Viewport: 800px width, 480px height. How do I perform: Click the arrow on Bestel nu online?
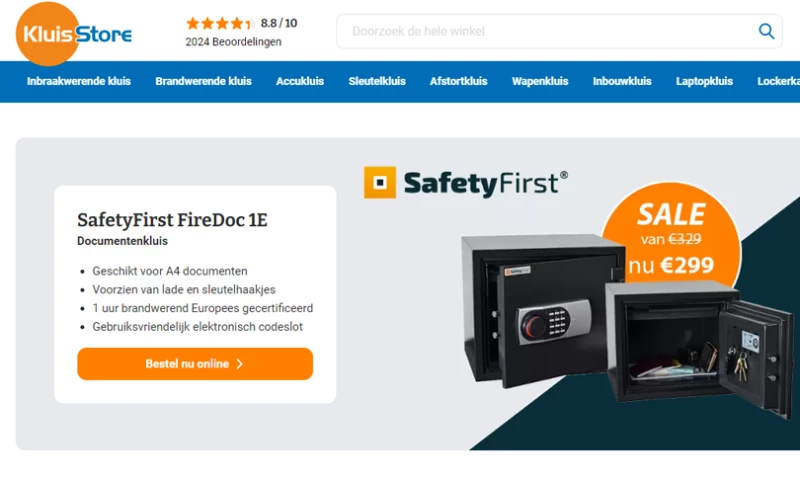[239, 364]
